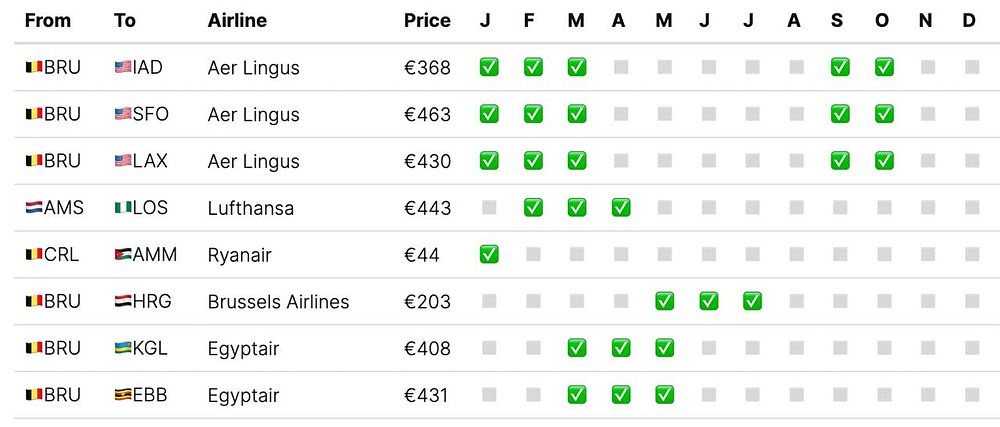Viewport: 1000px width, 427px height.
Task: Click the Nigerian flag next to LOS
Action: pyautogui.click(x=123, y=208)
